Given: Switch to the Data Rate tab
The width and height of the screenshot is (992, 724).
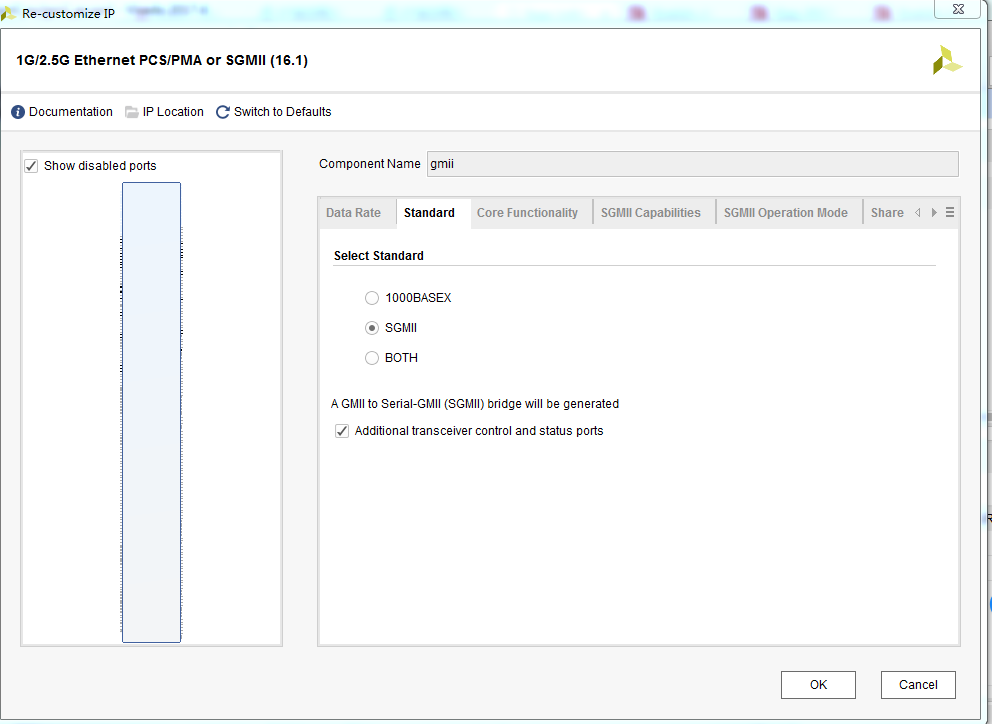Looking at the screenshot, I should [x=353, y=213].
